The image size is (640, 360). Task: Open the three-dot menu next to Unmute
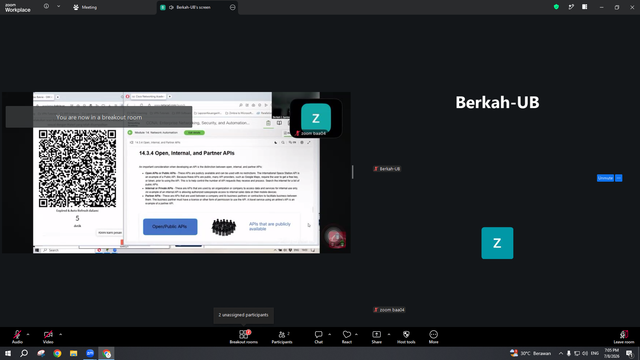pyautogui.click(x=619, y=178)
